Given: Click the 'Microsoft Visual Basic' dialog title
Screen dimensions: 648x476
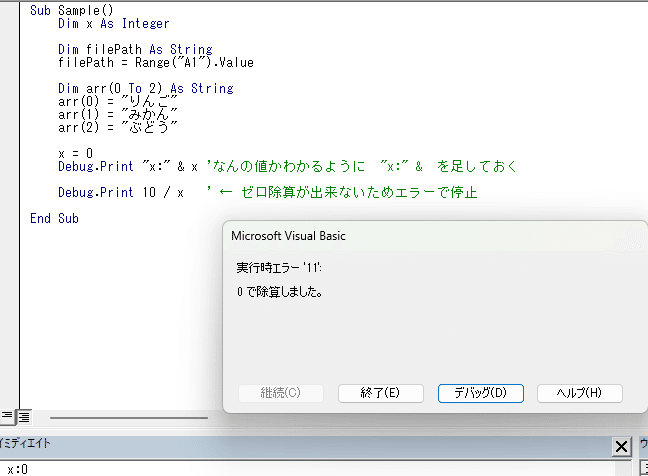Looking at the screenshot, I should pyautogui.click(x=288, y=236).
